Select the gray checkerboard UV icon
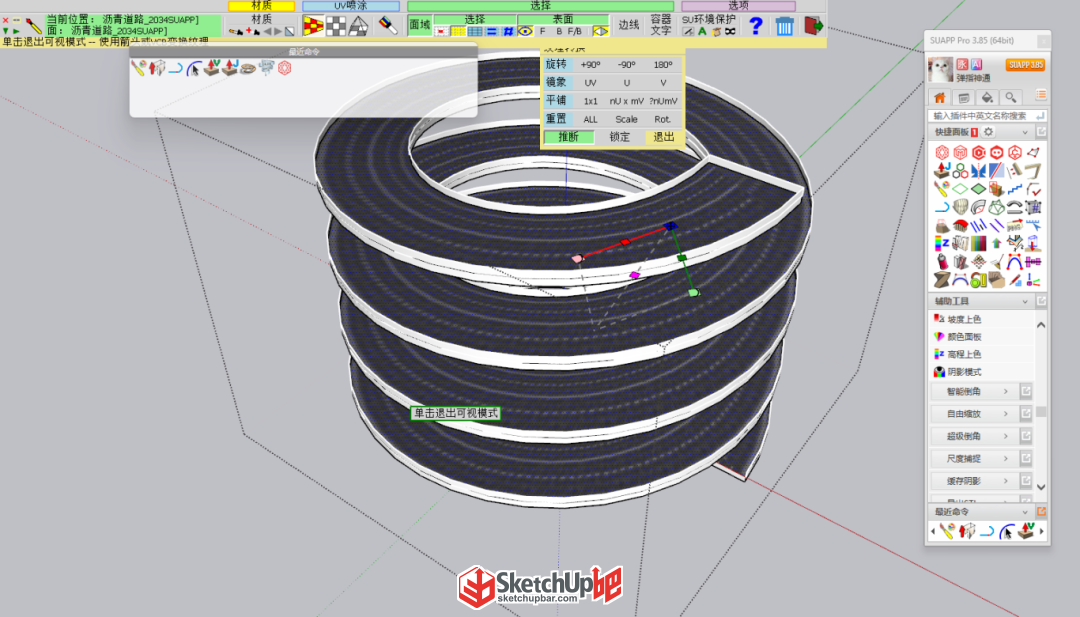Viewport: 1080px width, 617px height. (336, 26)
